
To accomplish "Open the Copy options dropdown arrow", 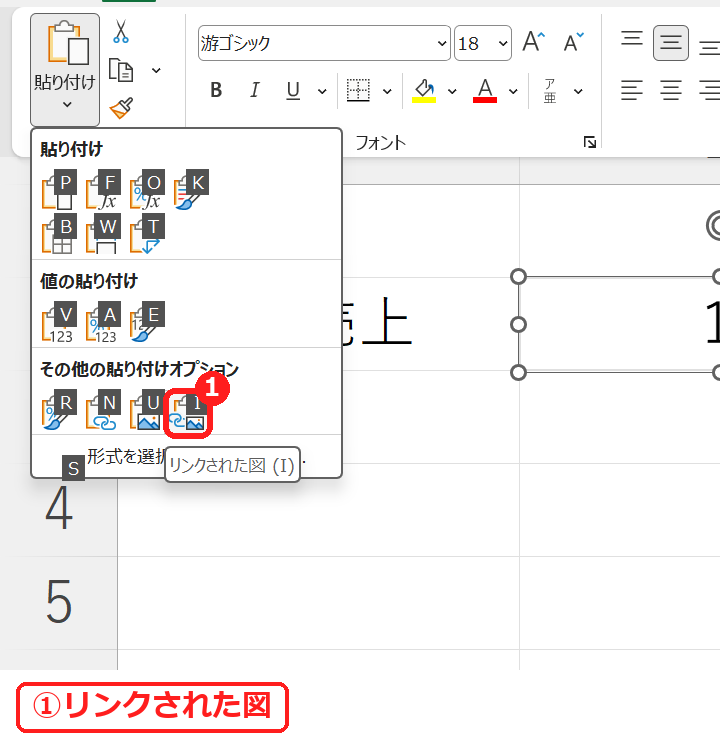I will coord(156,71).
